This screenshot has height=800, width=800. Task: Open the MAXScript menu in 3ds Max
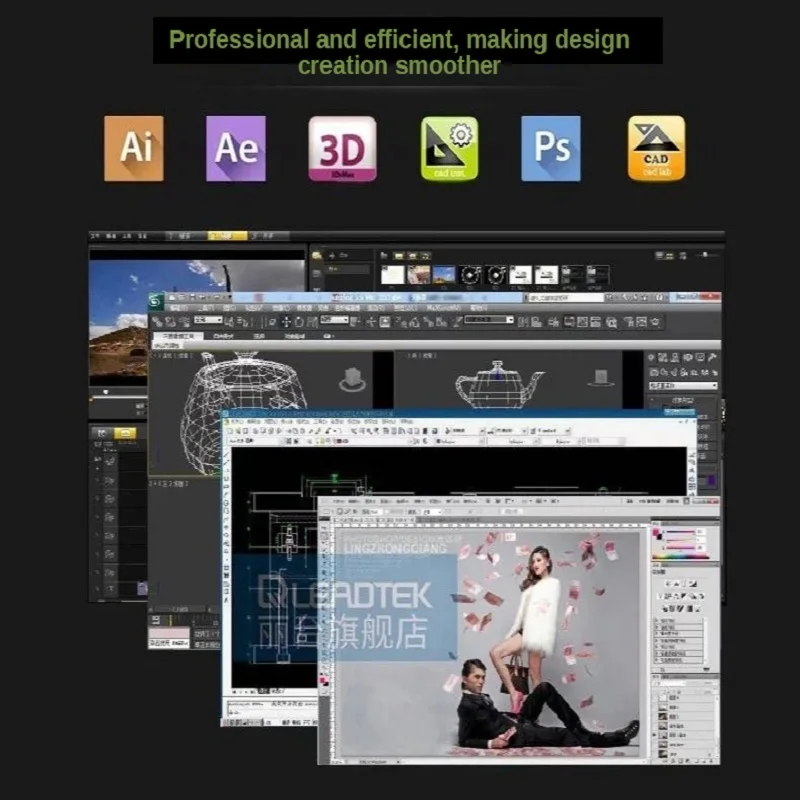click(x=442, y=308)
